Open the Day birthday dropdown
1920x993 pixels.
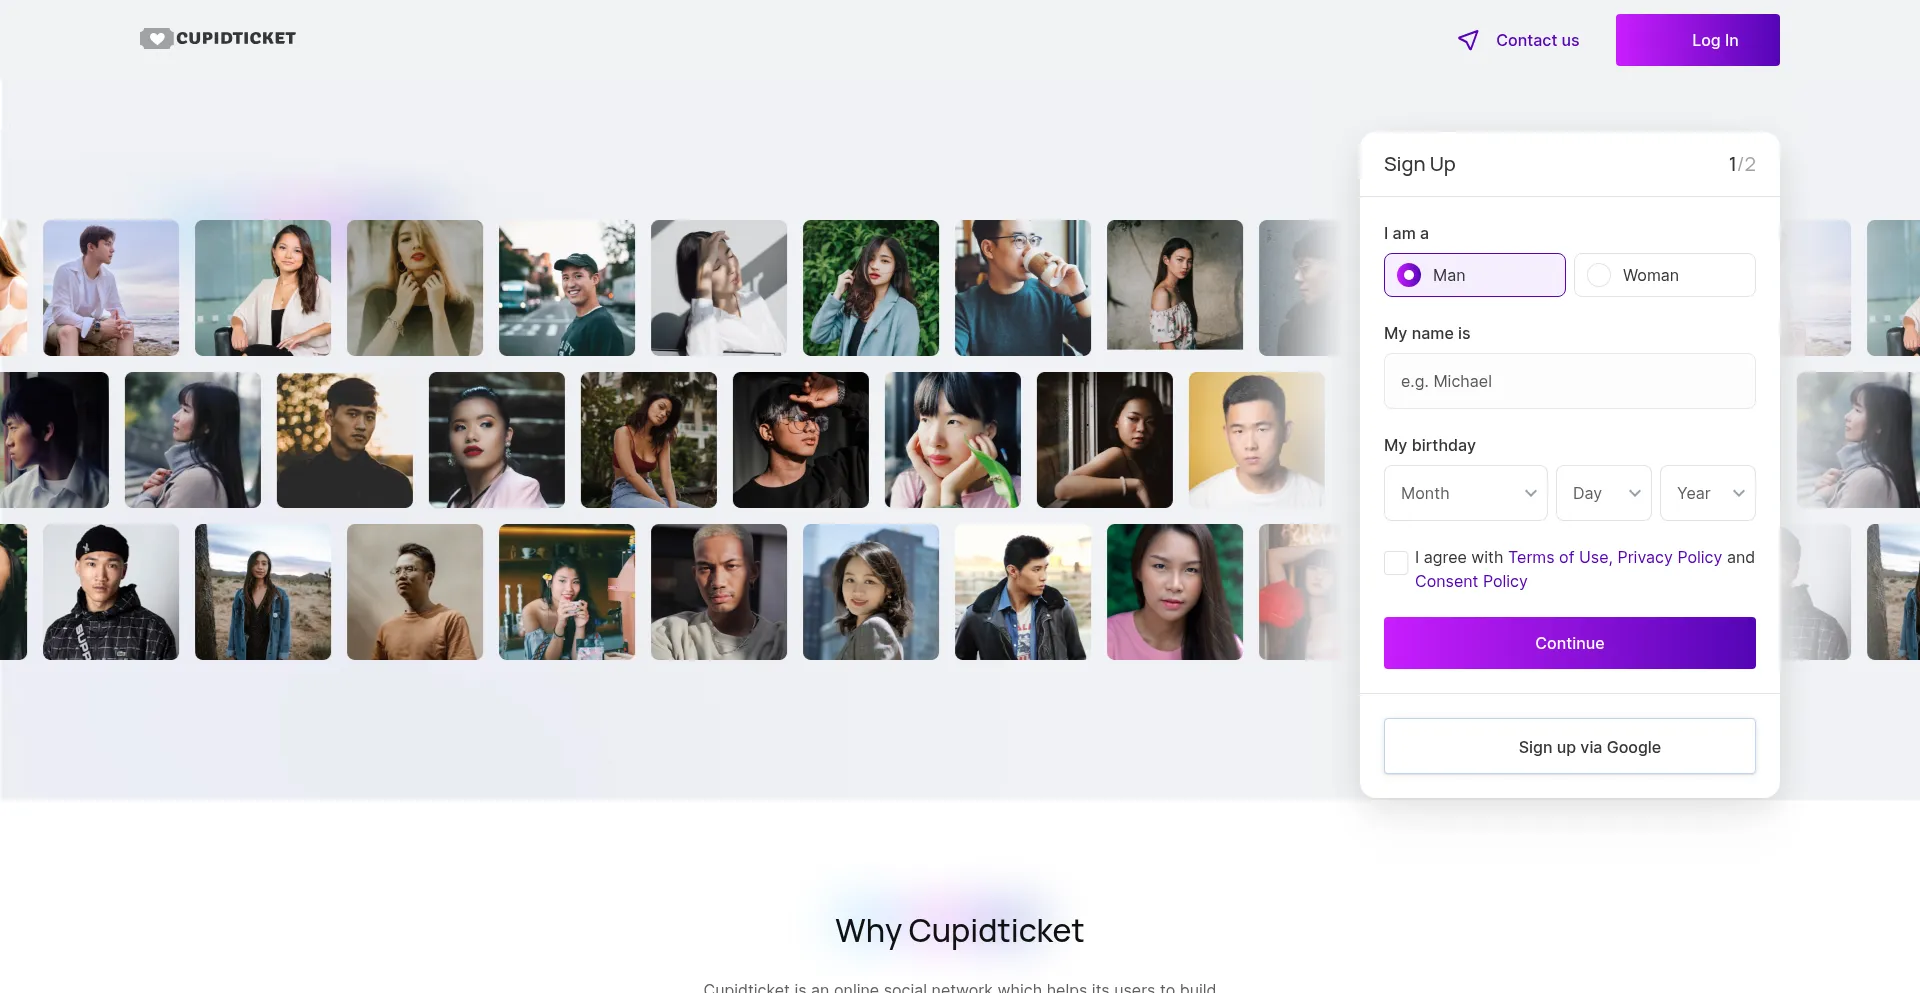(1603, 493)
